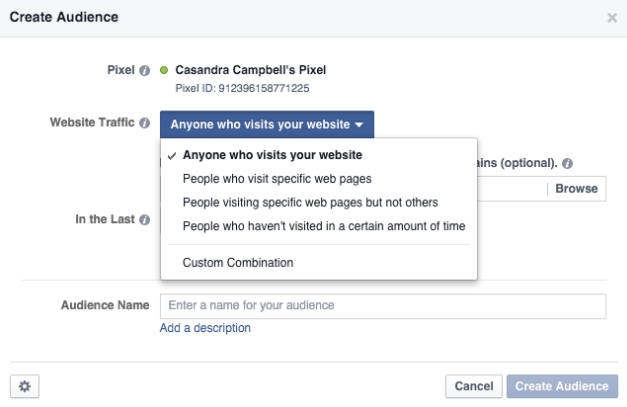Click the Create Audience button
Image resolution: width=627 pixels, height=407 pixels.
[x=562, y=386]
